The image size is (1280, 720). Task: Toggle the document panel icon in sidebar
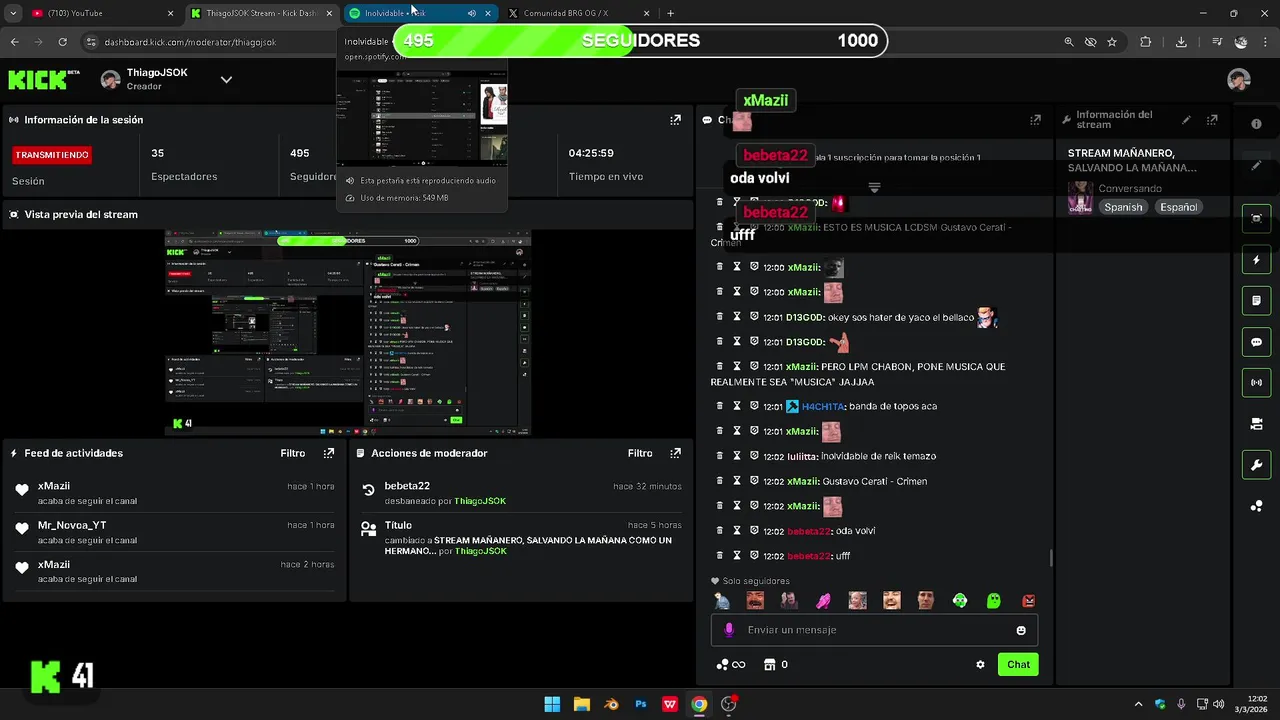pyautogui.click(x=1256, y=301)
